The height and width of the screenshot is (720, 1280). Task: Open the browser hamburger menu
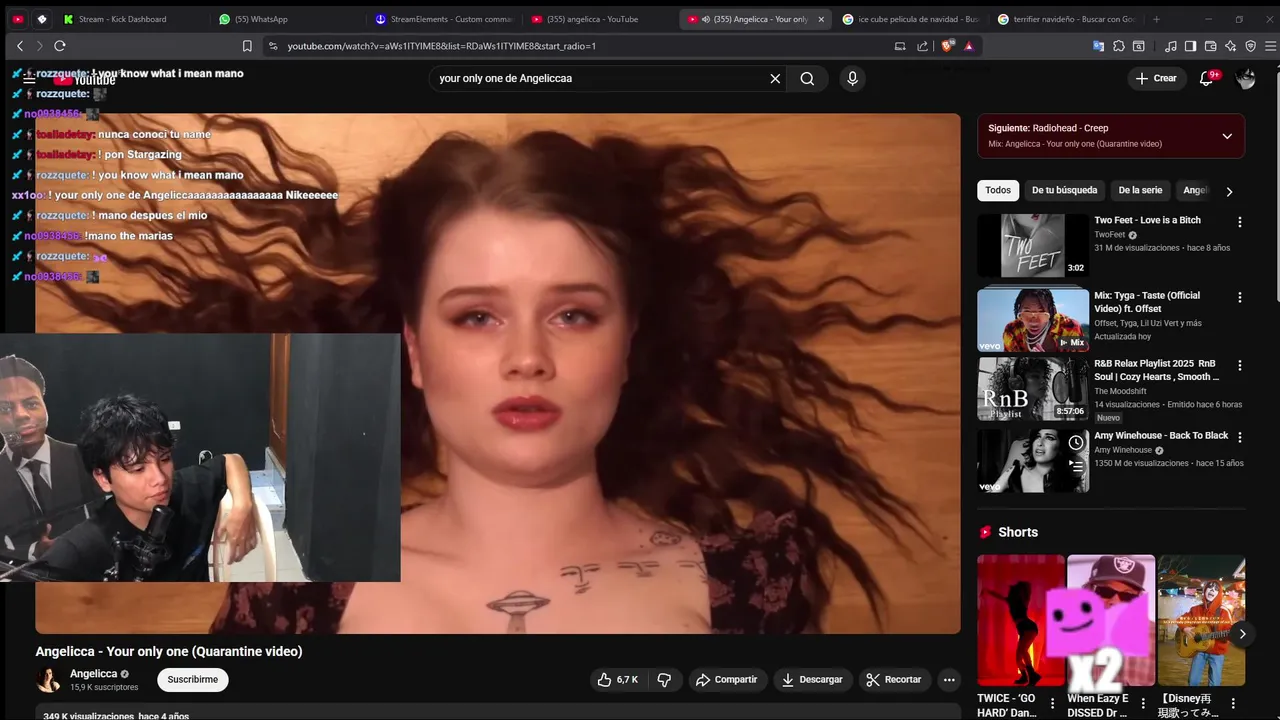tap(1270, 46)
